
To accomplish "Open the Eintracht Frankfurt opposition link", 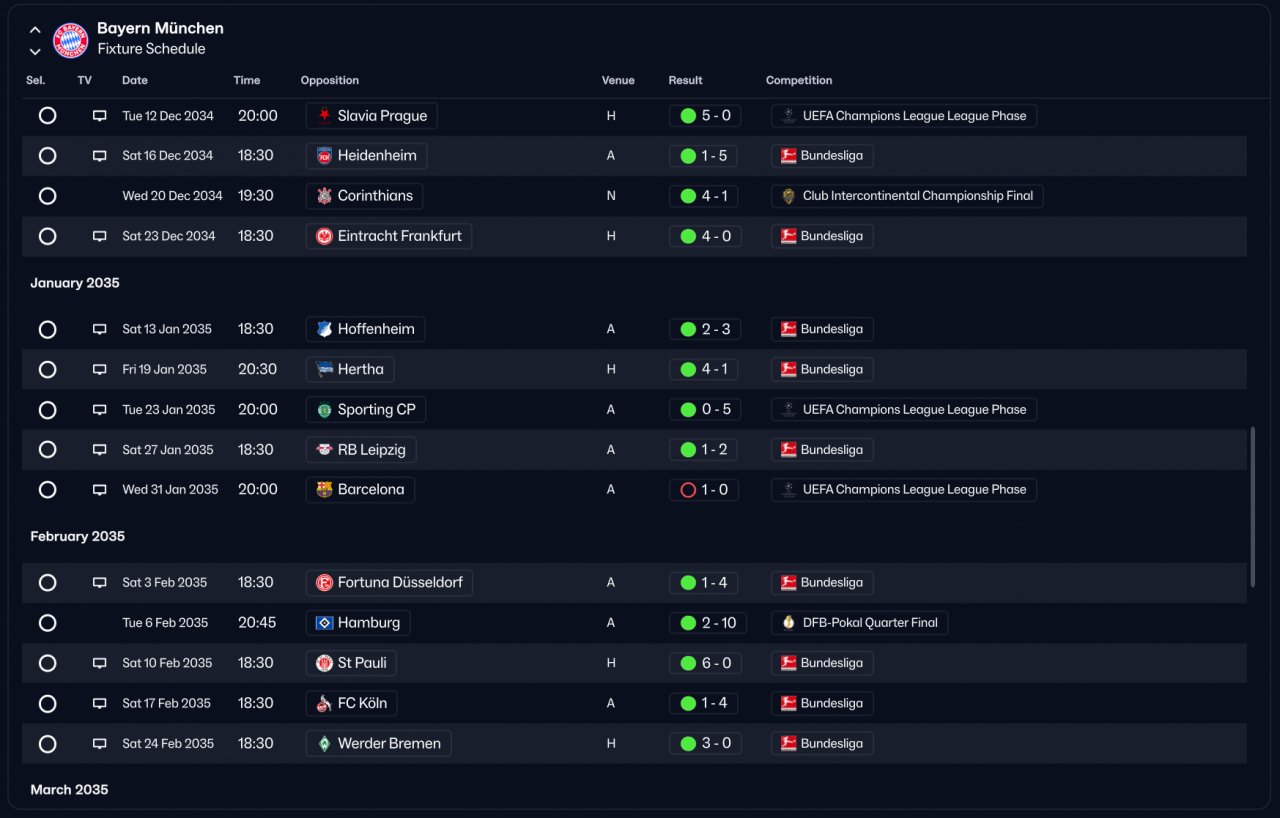I will click(389, 237).
